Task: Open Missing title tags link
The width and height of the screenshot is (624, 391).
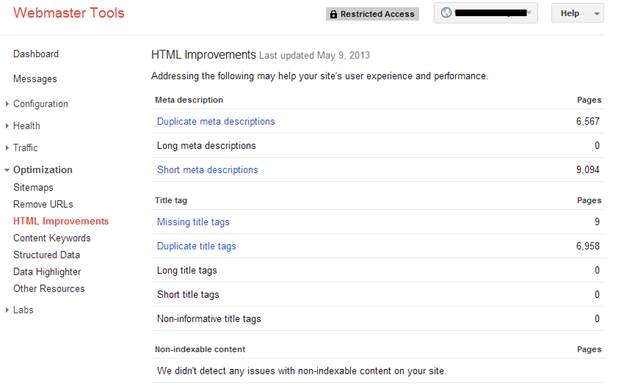Action: click(x=193, y=222)
